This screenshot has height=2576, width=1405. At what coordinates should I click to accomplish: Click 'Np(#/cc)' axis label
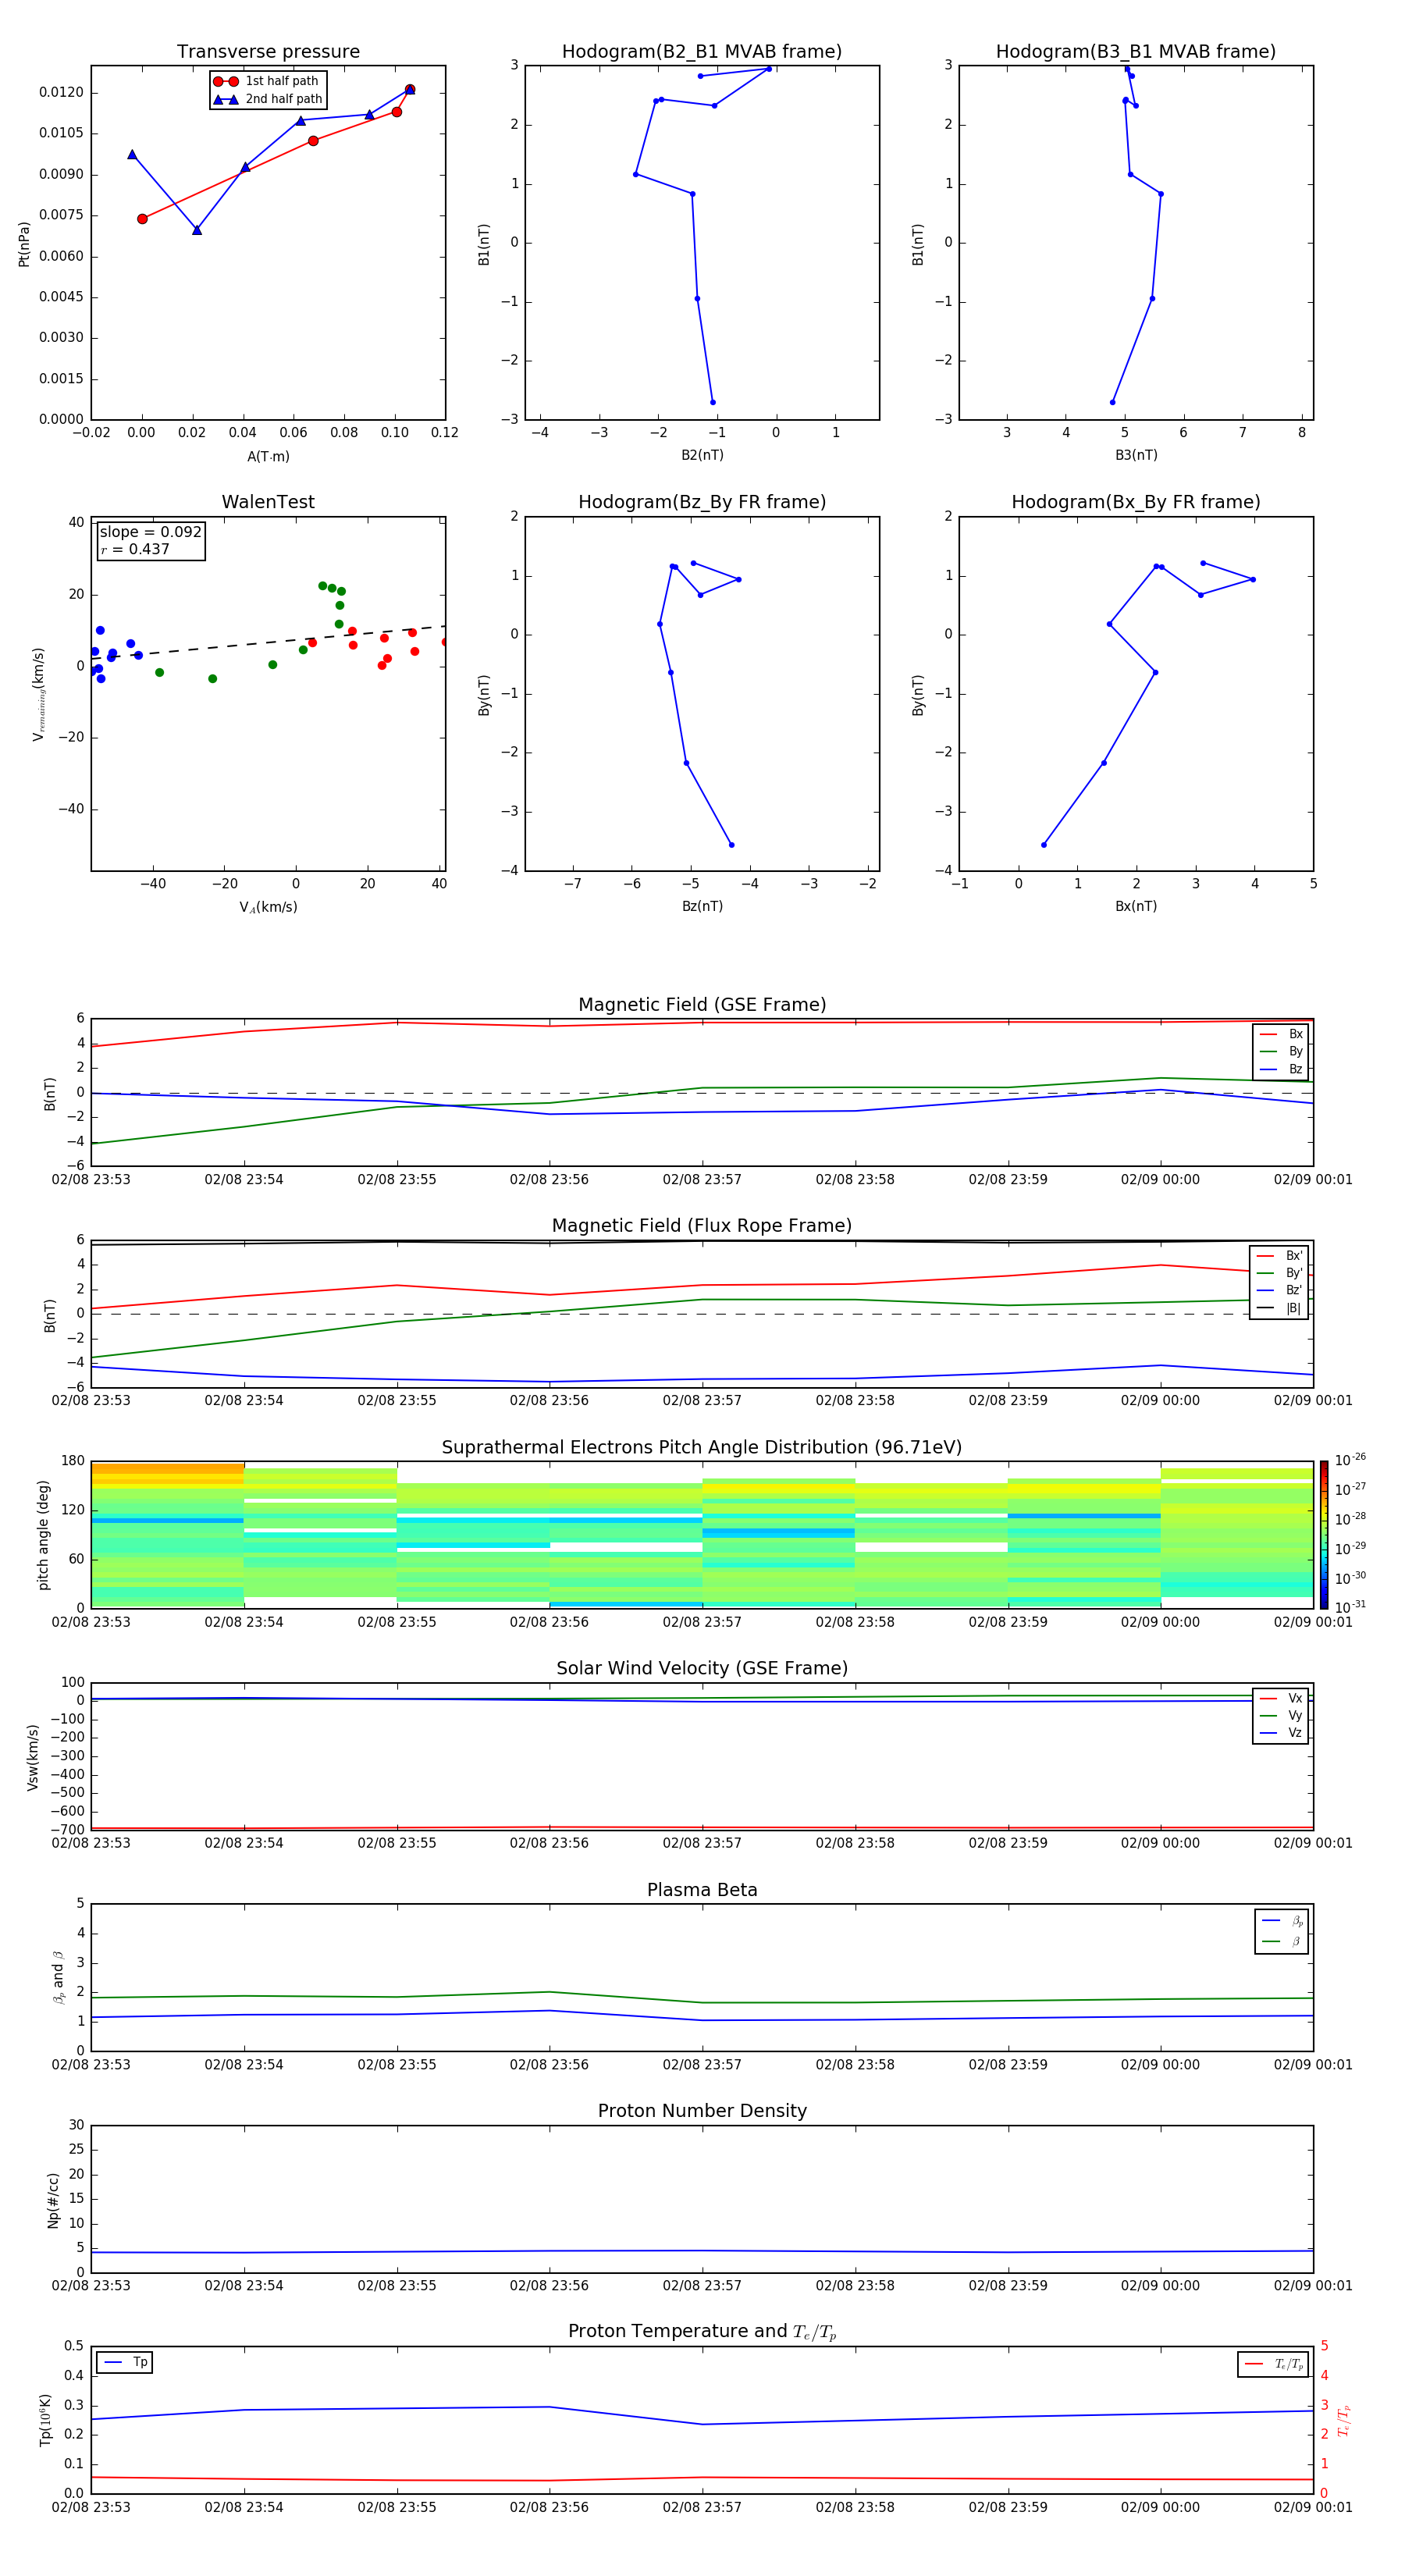(x=53, y=2199)
